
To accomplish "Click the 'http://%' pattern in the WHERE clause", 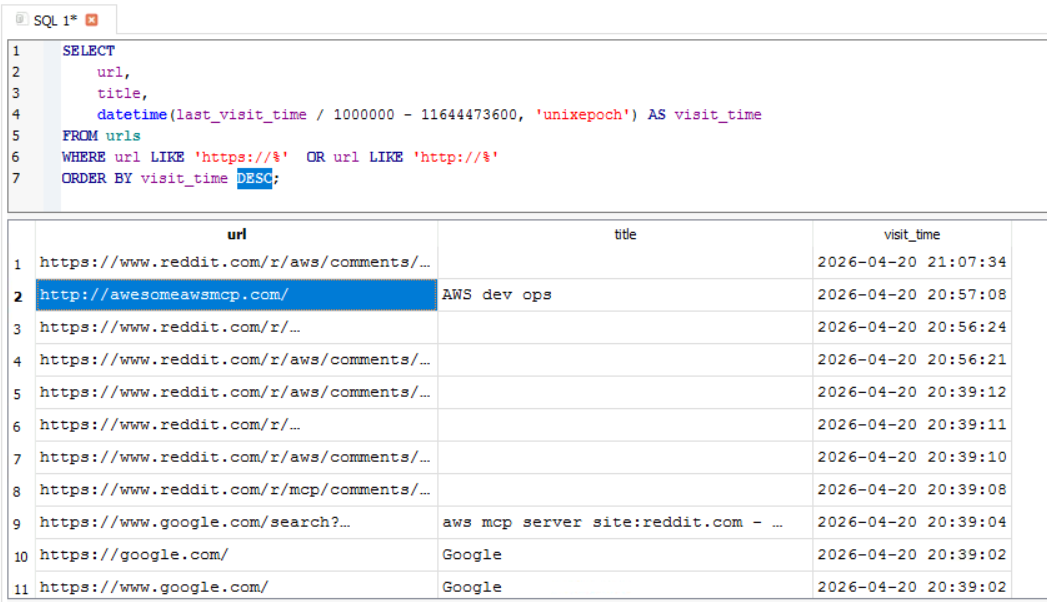I will [455, 157].
